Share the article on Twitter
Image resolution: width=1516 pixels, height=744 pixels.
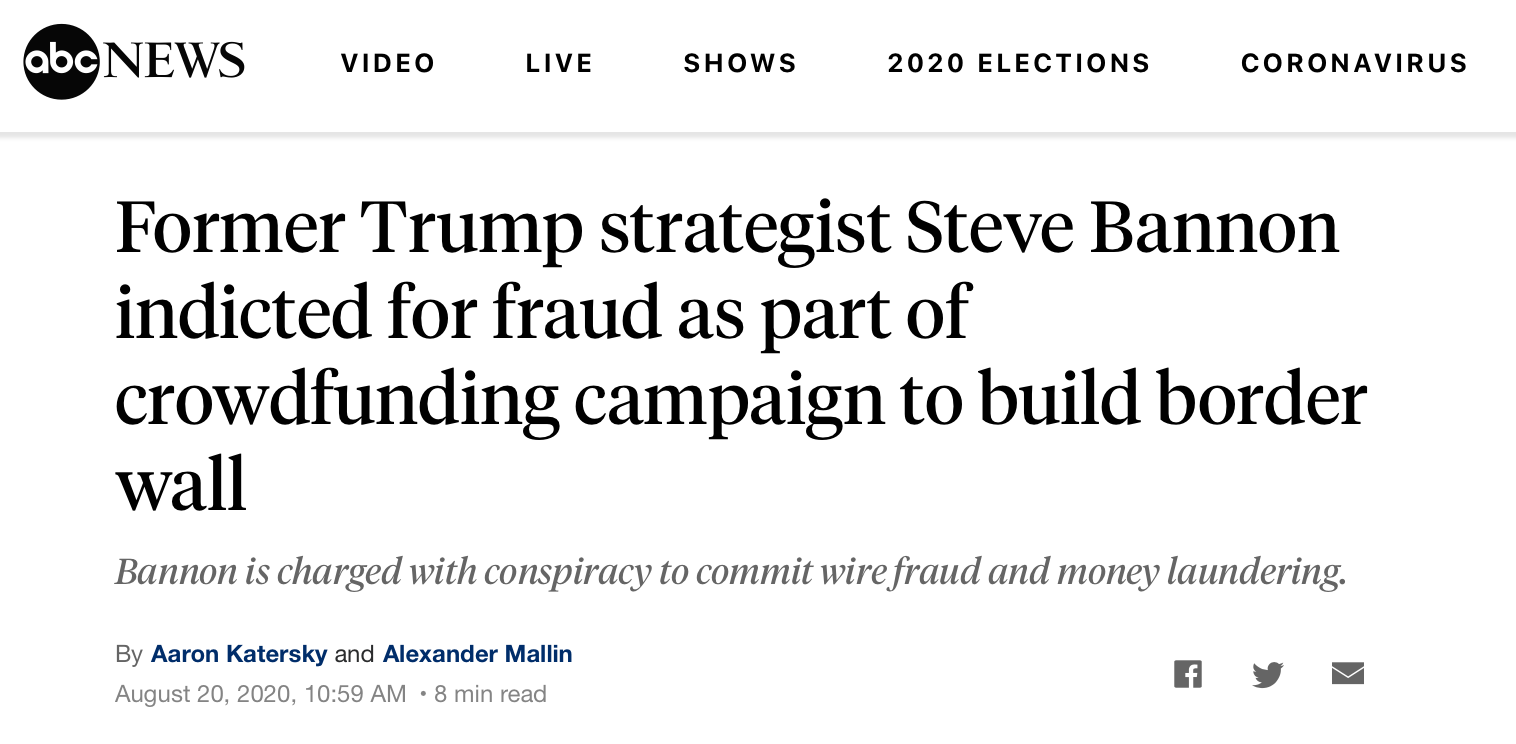pos(1267,674)
